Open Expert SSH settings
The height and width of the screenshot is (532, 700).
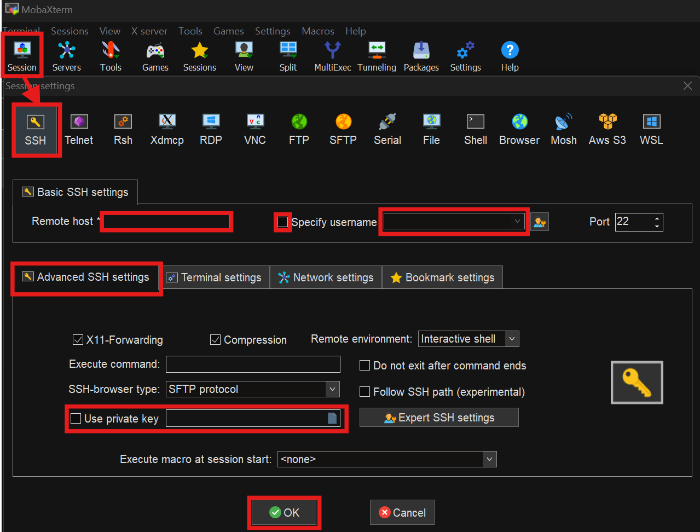point(439,418)
